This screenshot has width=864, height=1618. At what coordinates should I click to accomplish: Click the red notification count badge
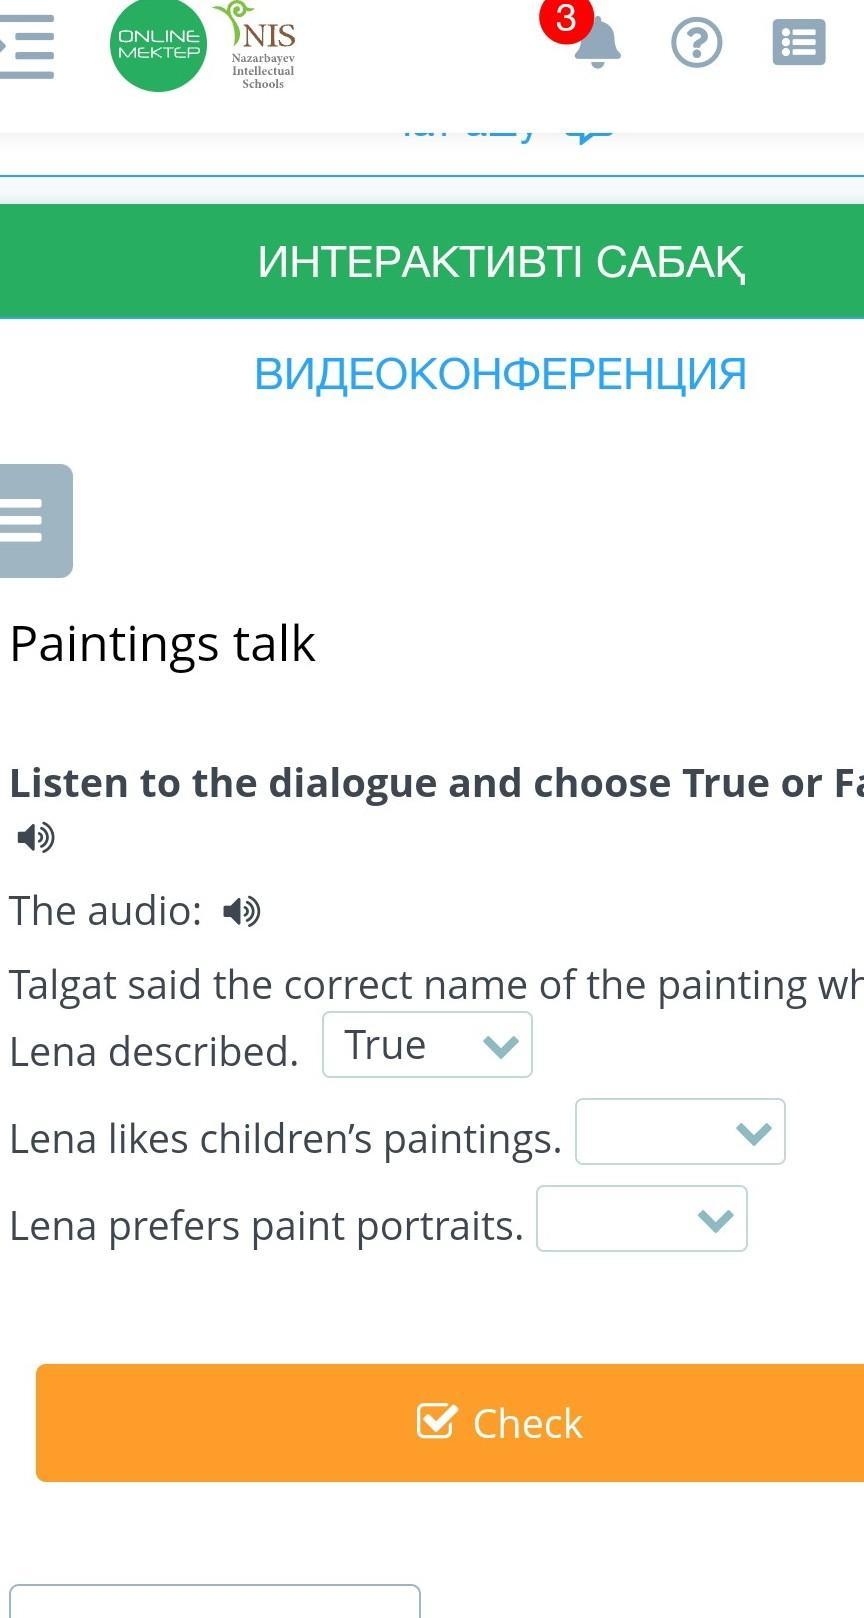point(566,18)
